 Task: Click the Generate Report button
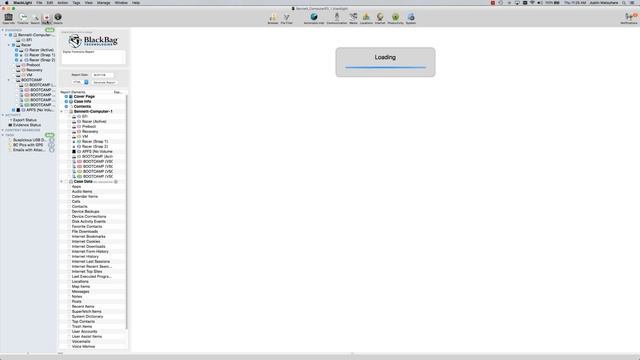click(x=104, y=82)
